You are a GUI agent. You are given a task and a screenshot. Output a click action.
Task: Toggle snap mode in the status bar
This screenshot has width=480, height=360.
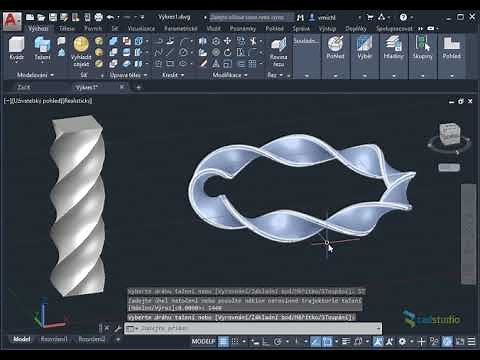[x=235, y=341]
